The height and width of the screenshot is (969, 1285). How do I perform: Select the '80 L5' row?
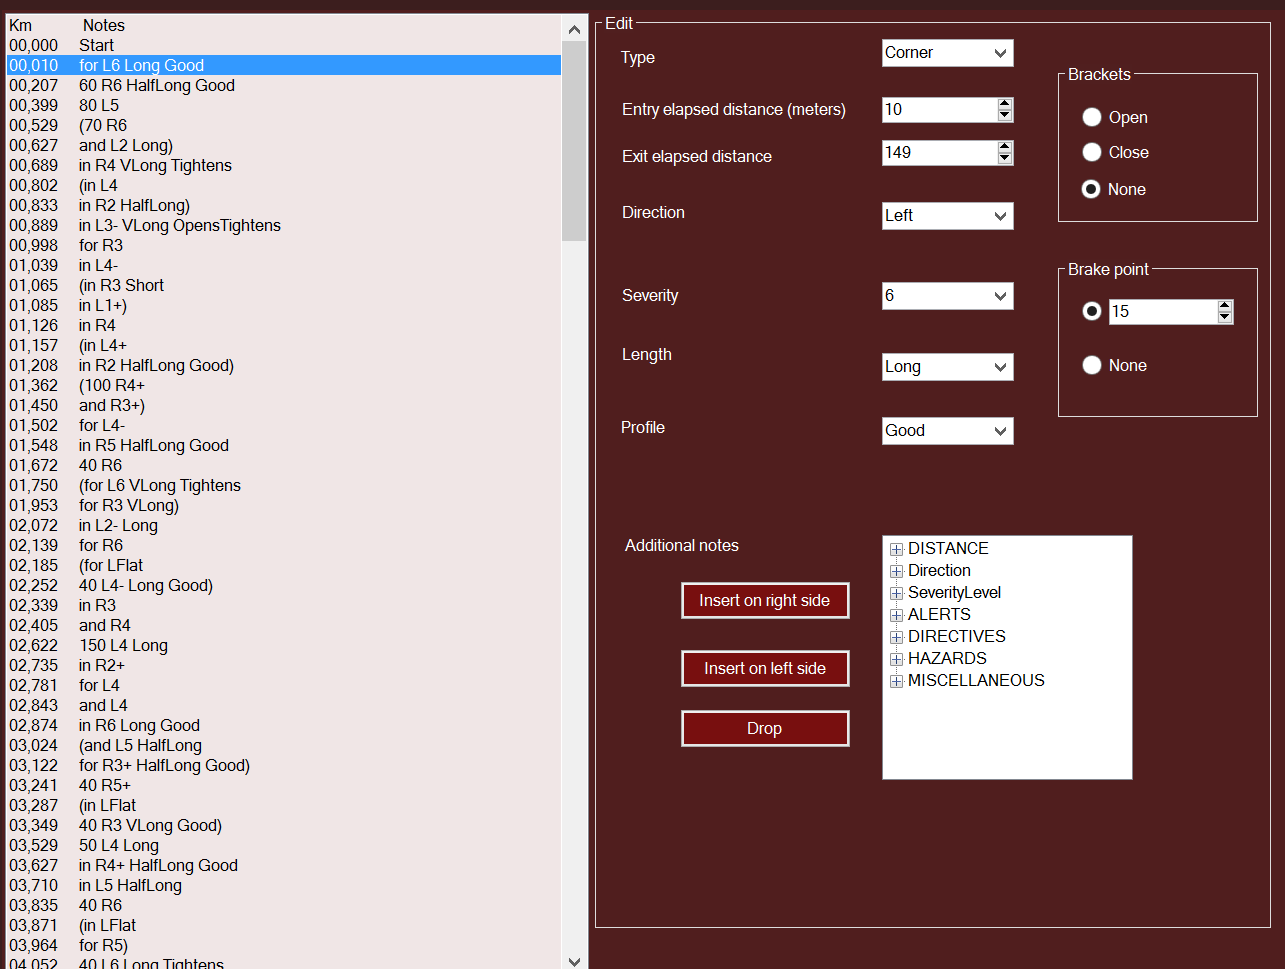284,105
